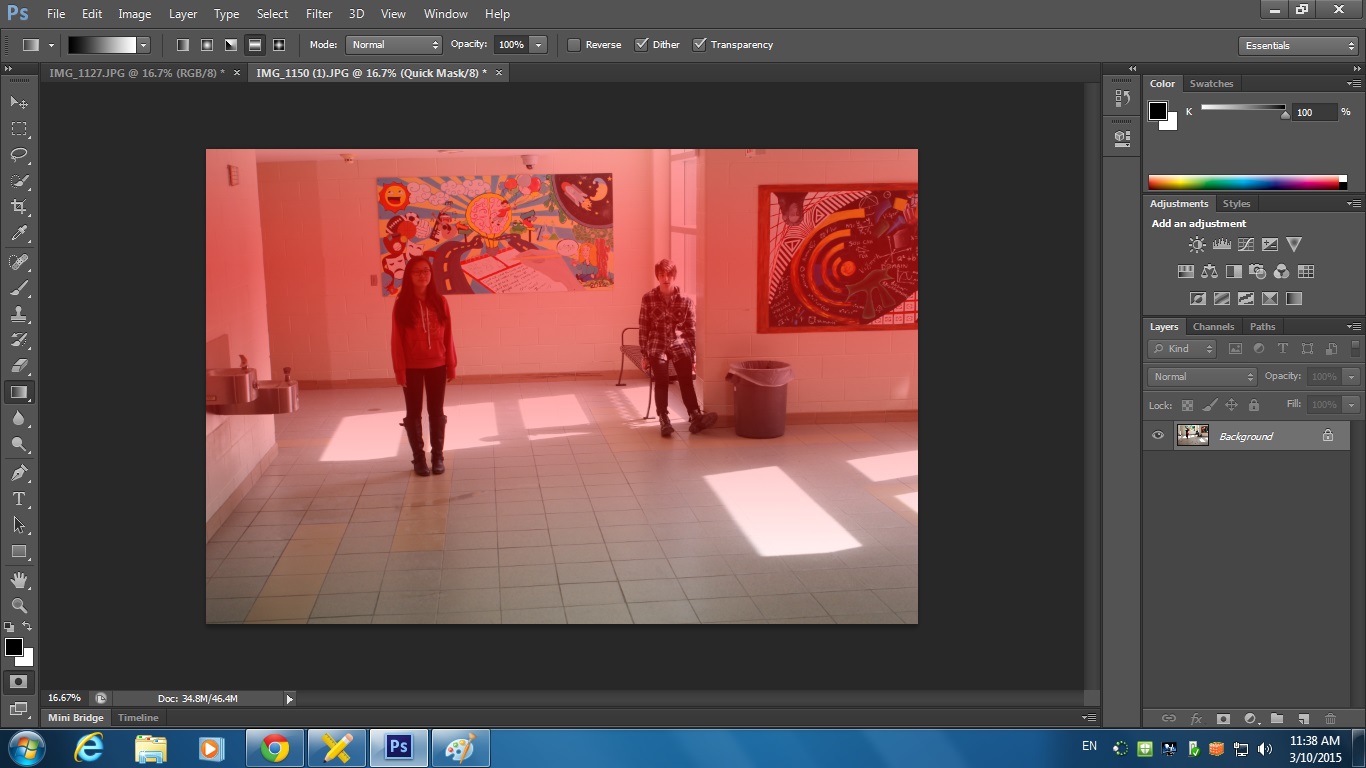Select the Lasso tool
Image resolution: width=1366 pixels, height=768 pixels.
[x=19, y=154]
